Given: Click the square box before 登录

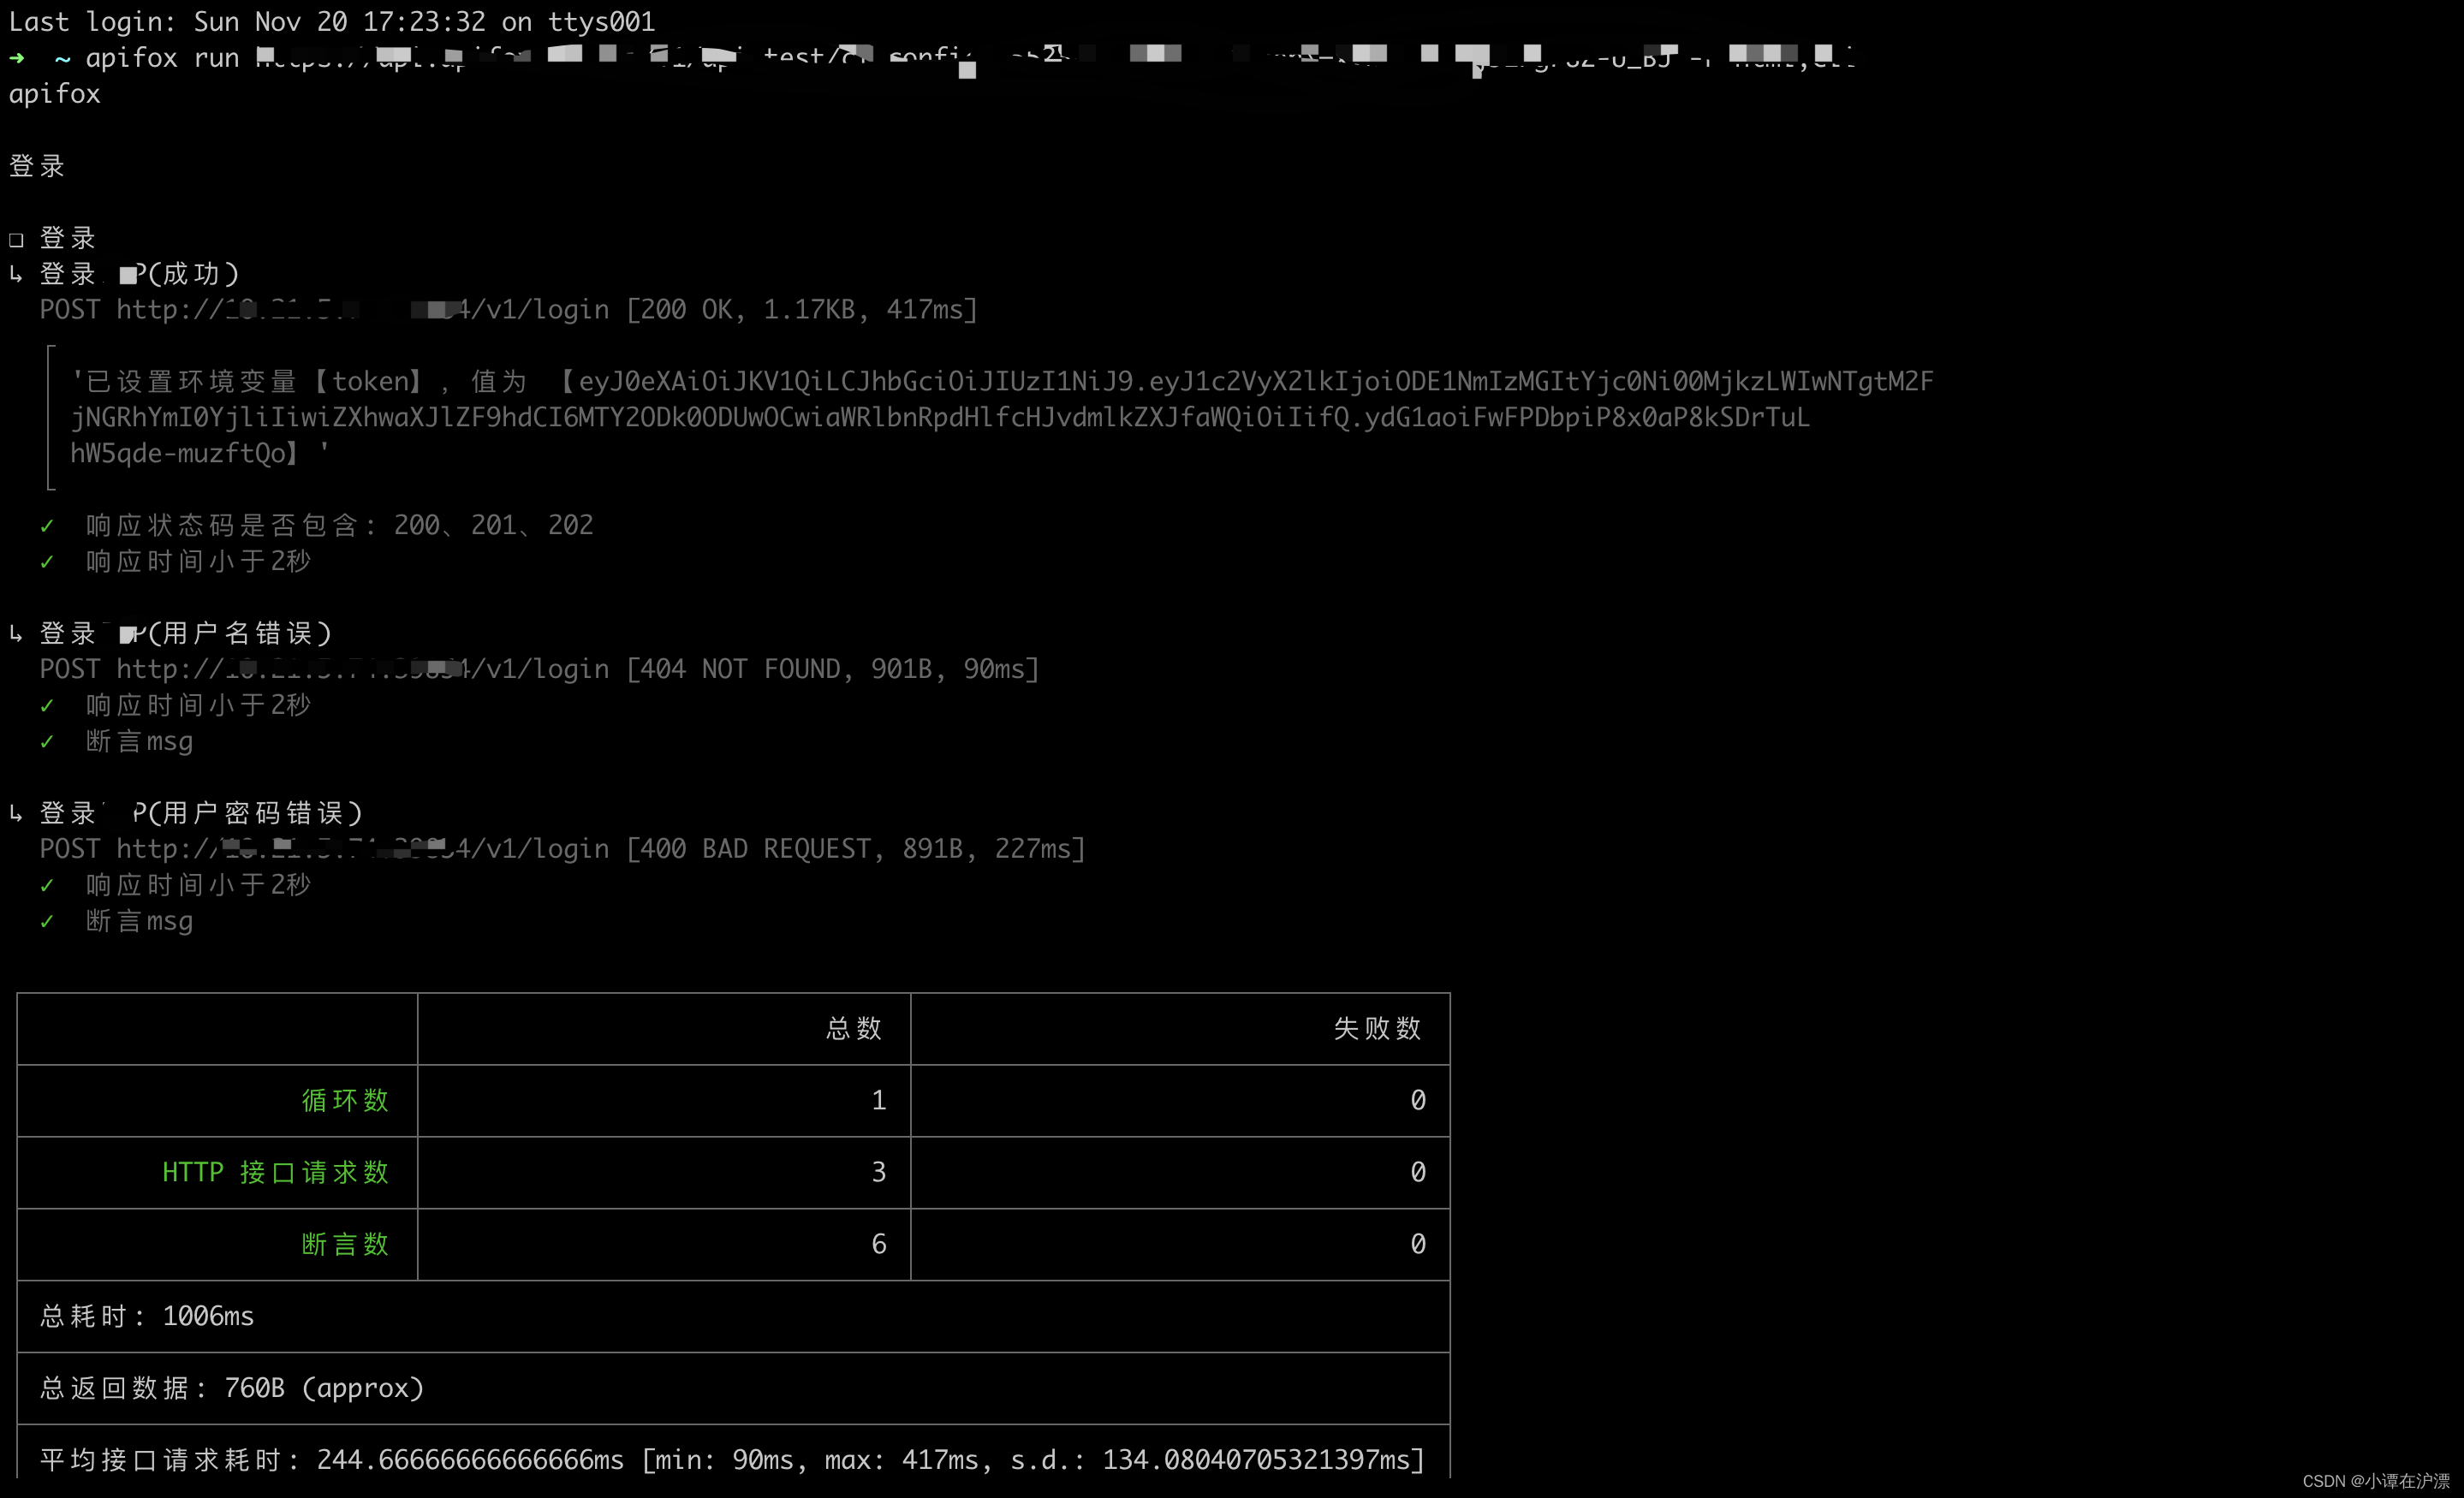Looking at the screenshot, I should coord(16,239).
